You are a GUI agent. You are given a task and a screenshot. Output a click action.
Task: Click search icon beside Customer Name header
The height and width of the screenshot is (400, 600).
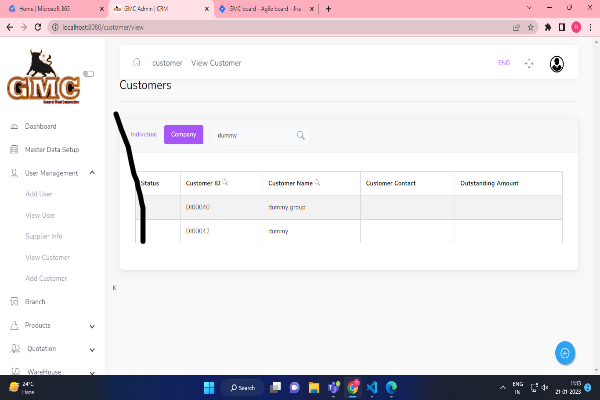point(317,183)
